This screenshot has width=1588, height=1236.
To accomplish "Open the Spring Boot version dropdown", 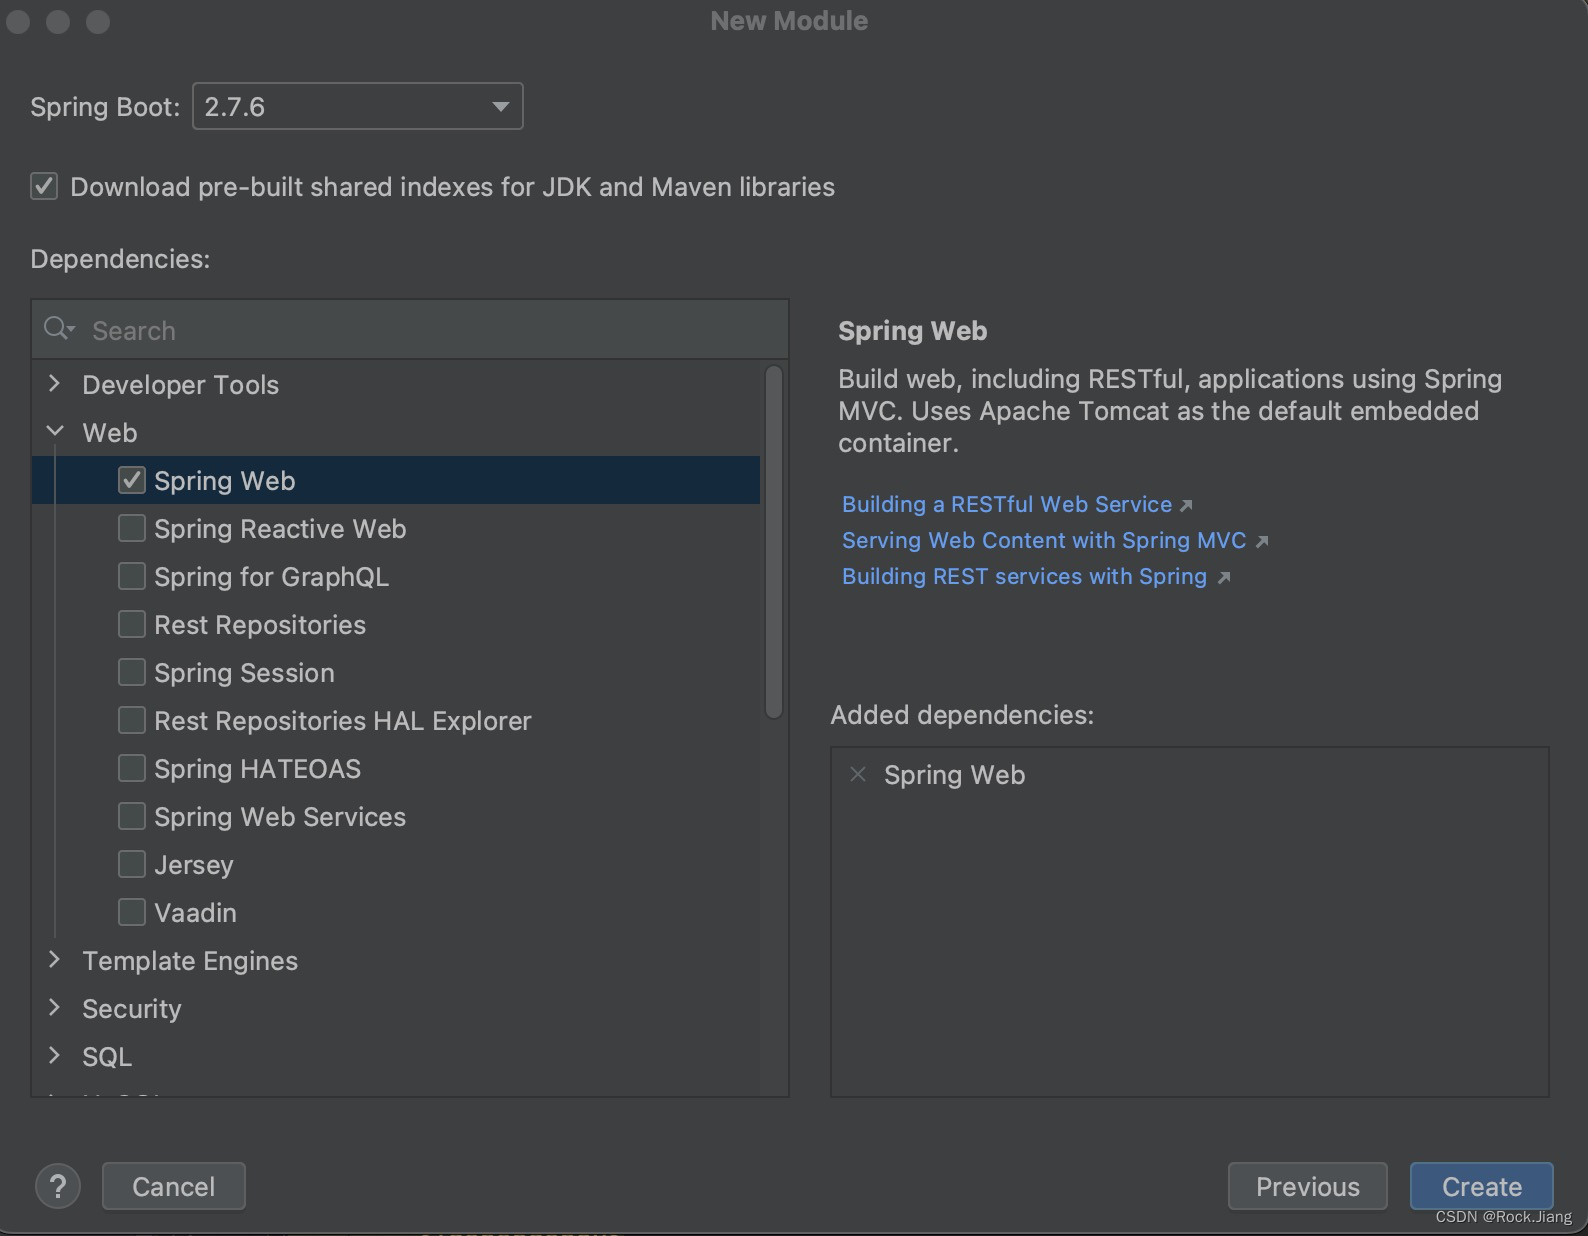I will [357, 106].
